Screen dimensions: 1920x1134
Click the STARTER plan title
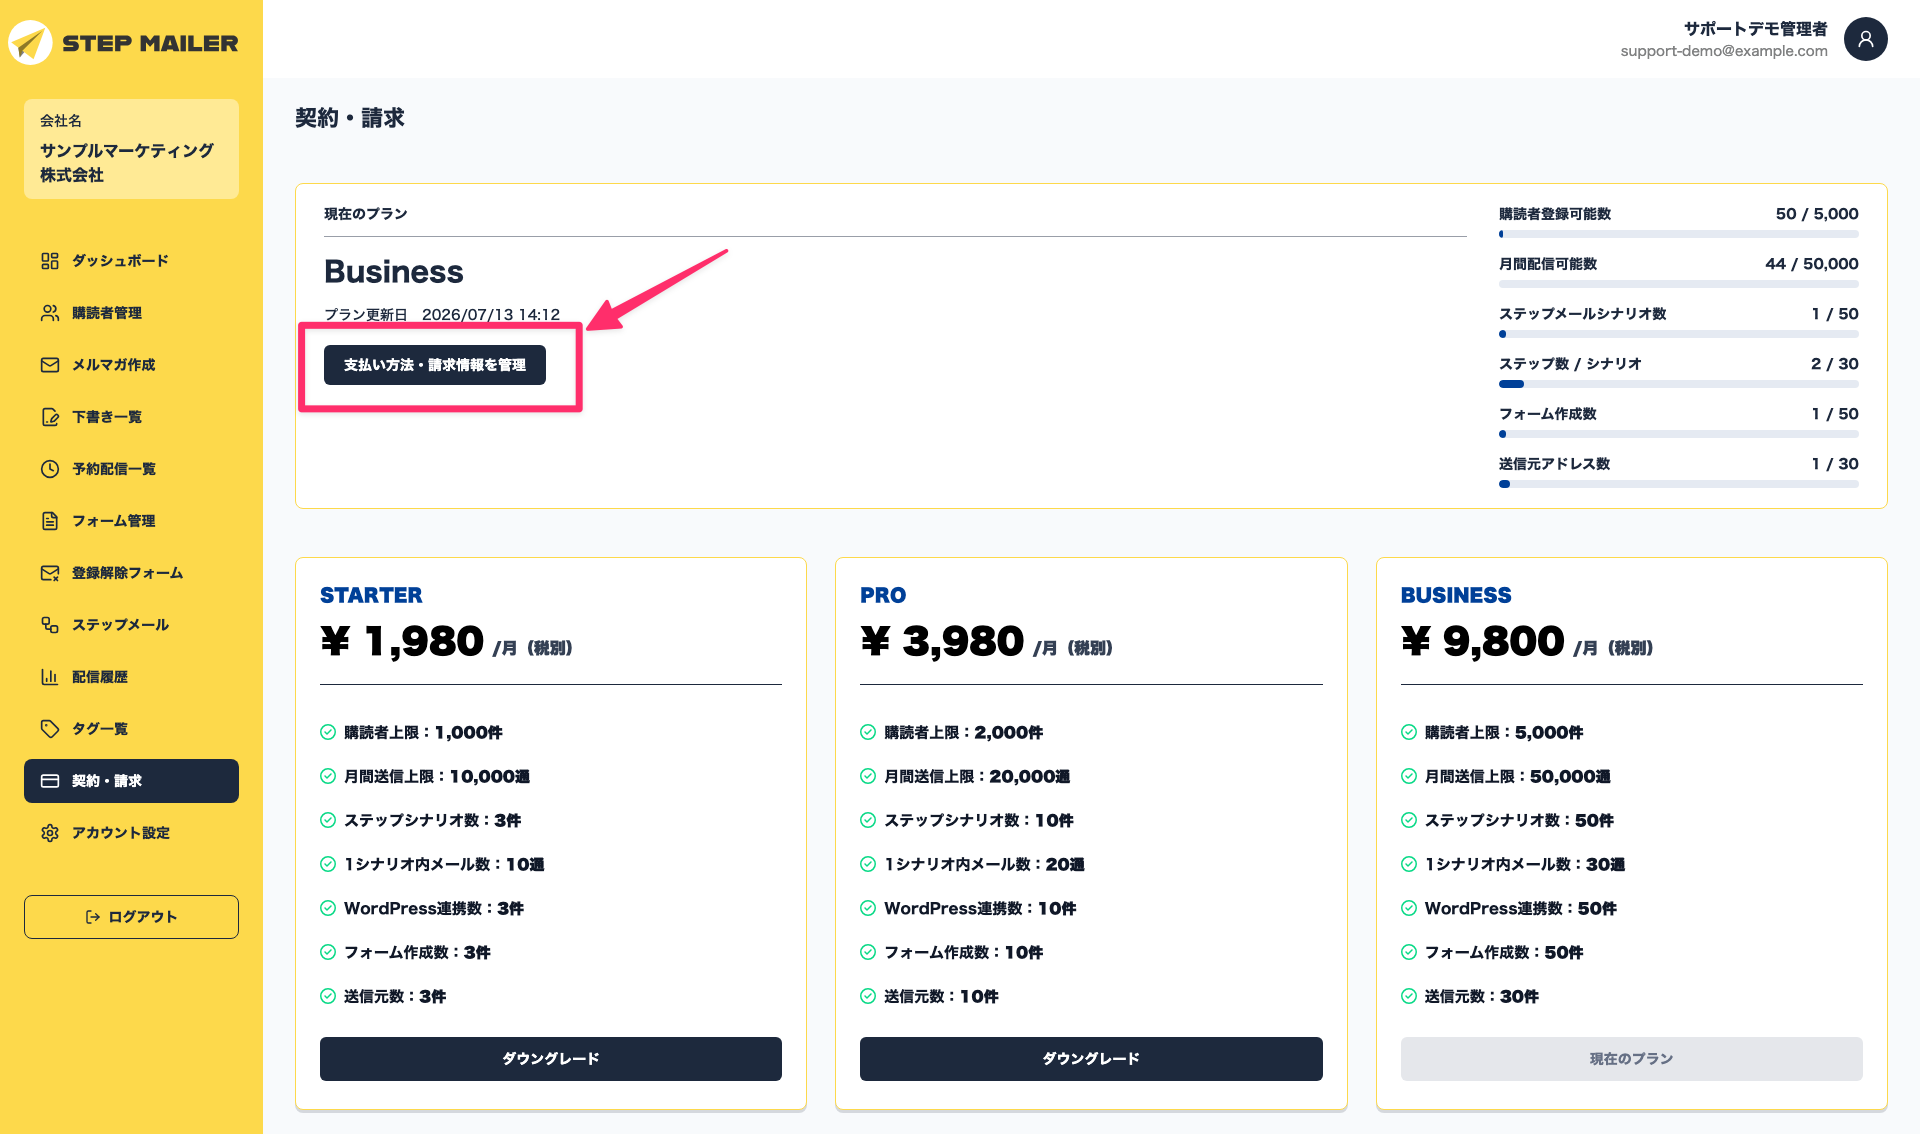(x=371, y=595)
